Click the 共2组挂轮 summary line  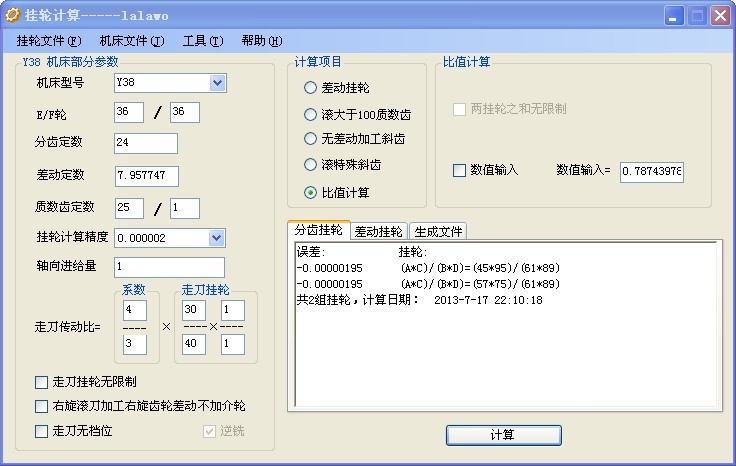(419, 300)
